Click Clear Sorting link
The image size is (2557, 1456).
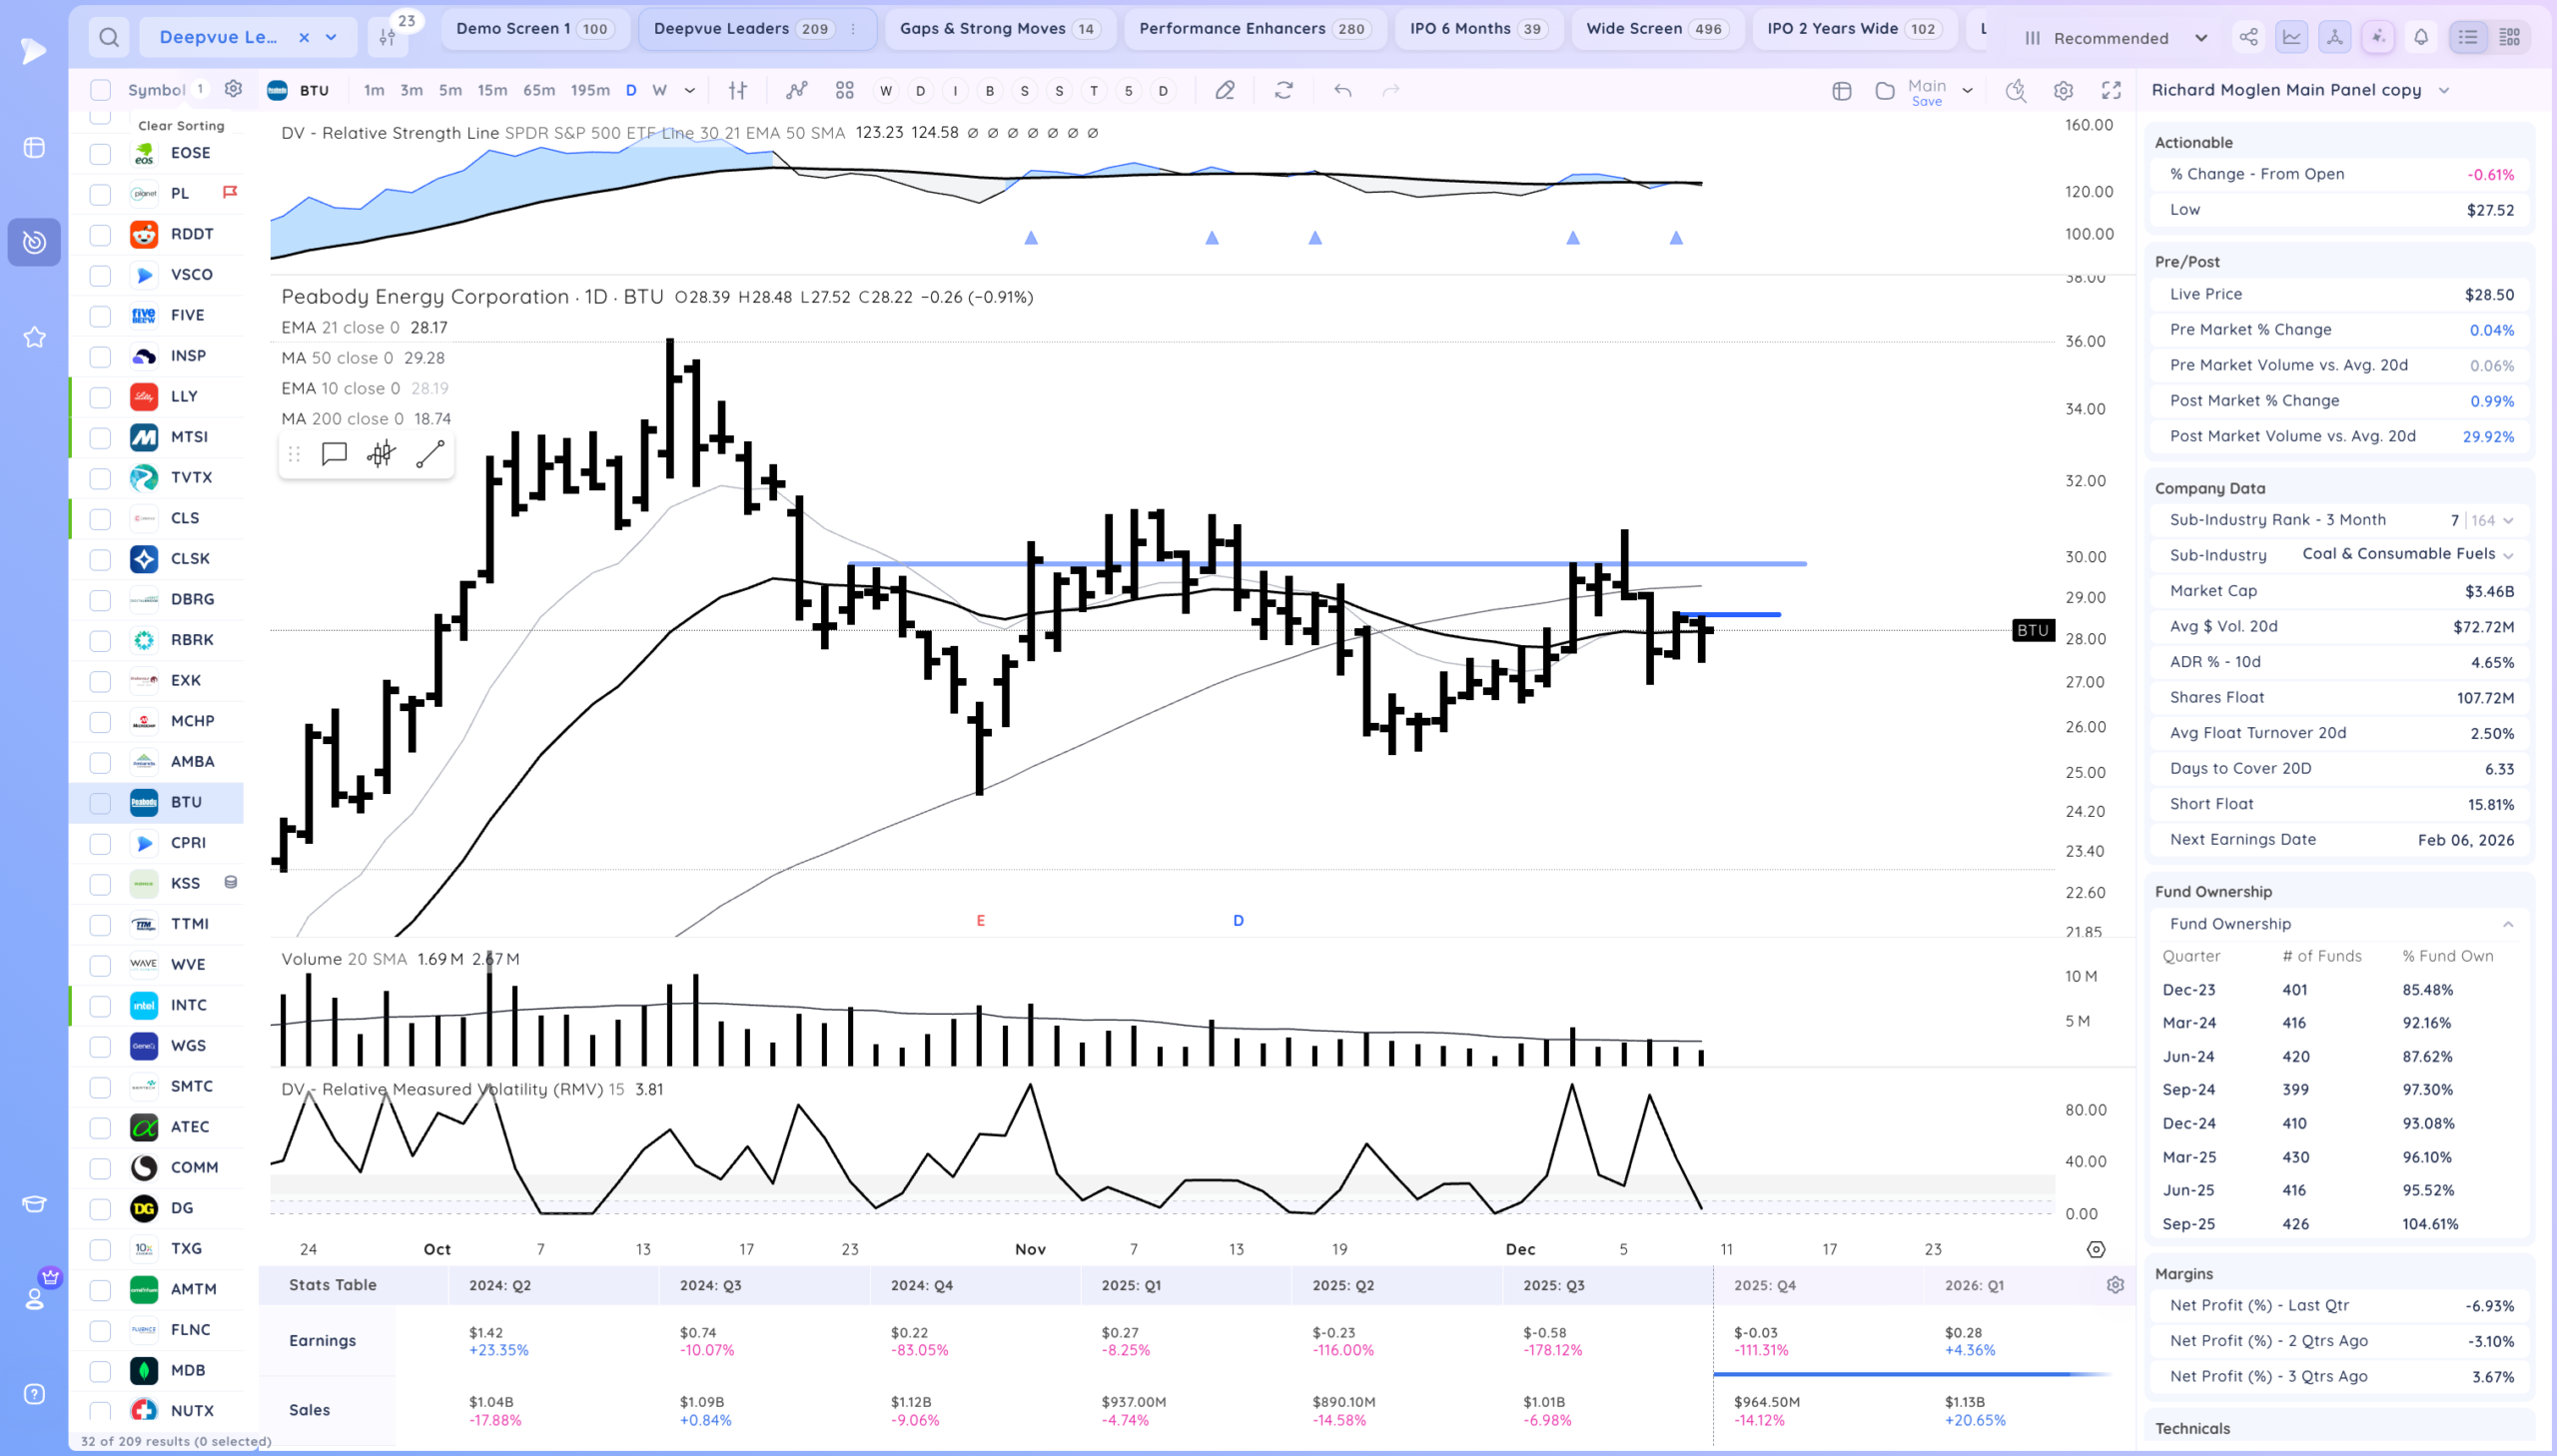[x=181, y=126]
